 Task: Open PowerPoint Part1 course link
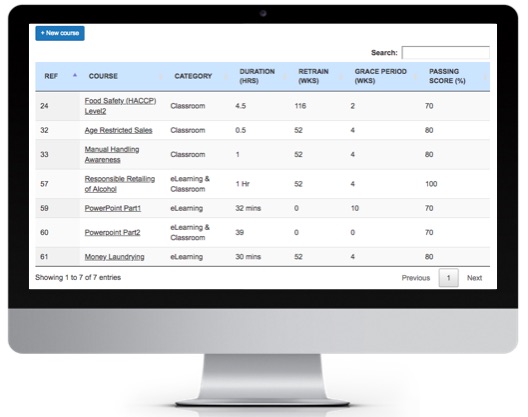point(112,208)
